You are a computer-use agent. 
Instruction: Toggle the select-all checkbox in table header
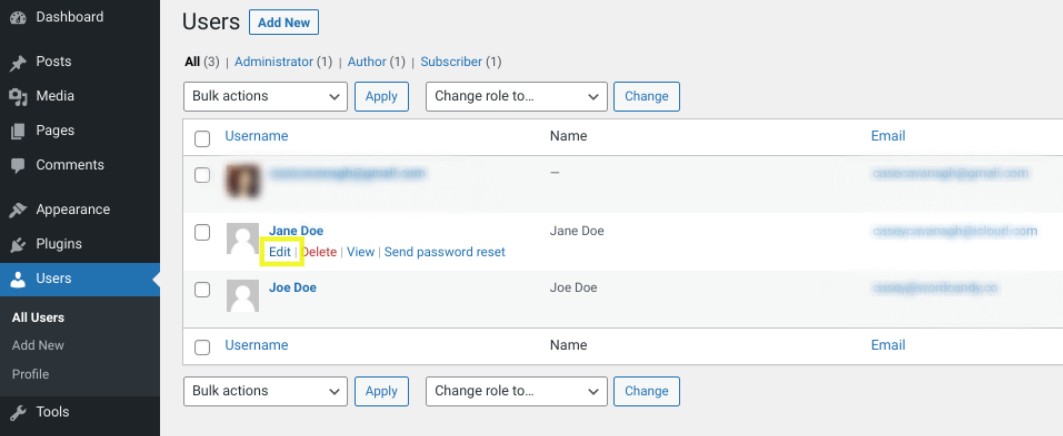coord(202,138)
